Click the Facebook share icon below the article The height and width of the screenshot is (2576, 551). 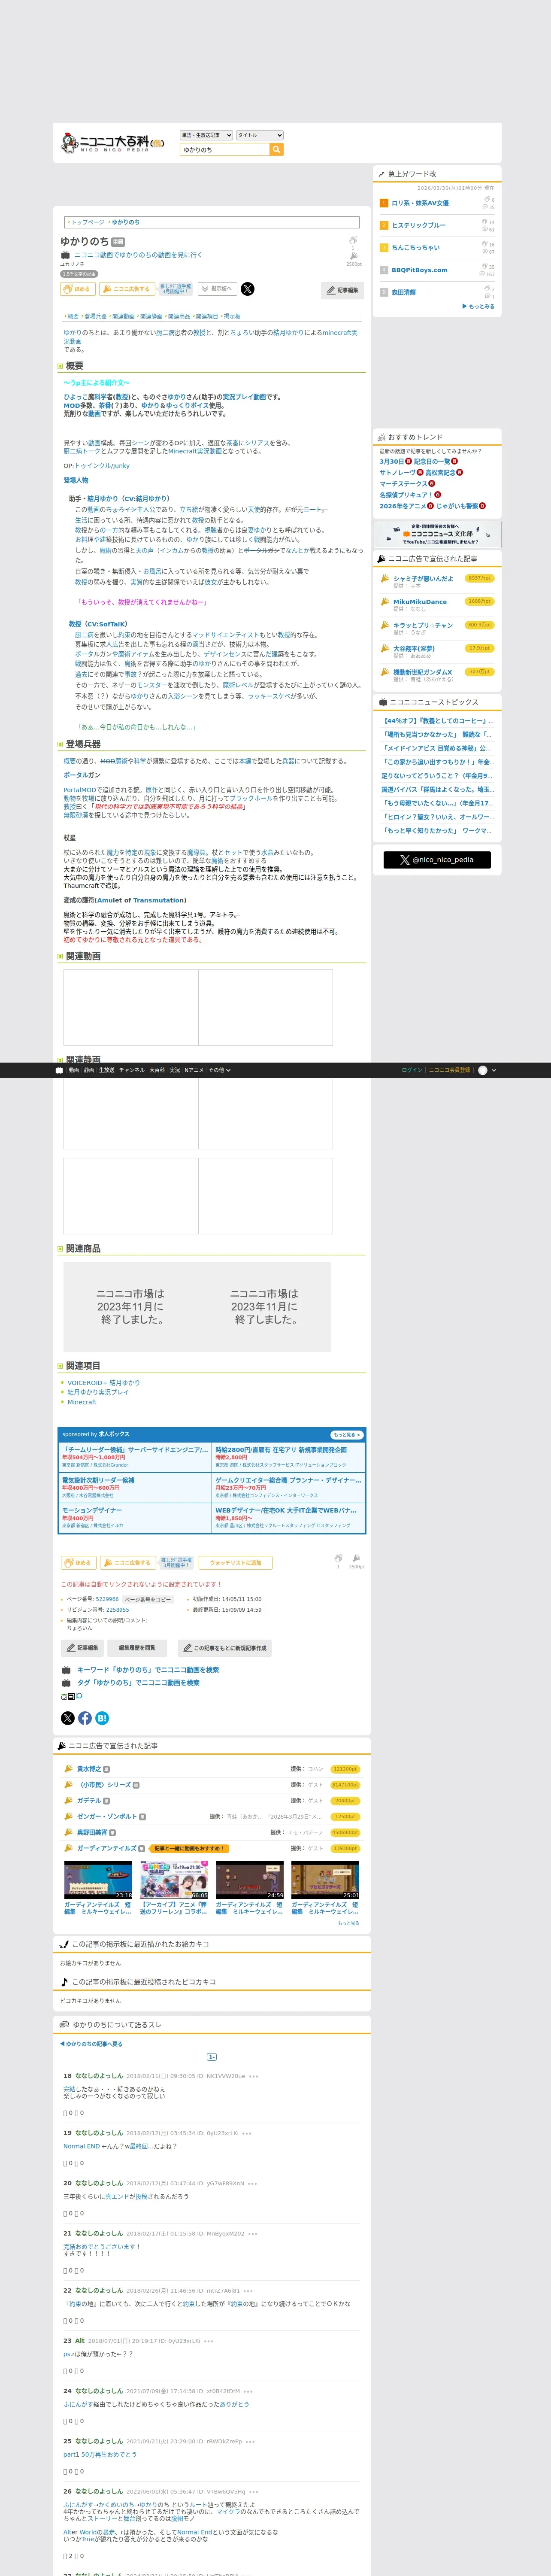pos(85,1718)
